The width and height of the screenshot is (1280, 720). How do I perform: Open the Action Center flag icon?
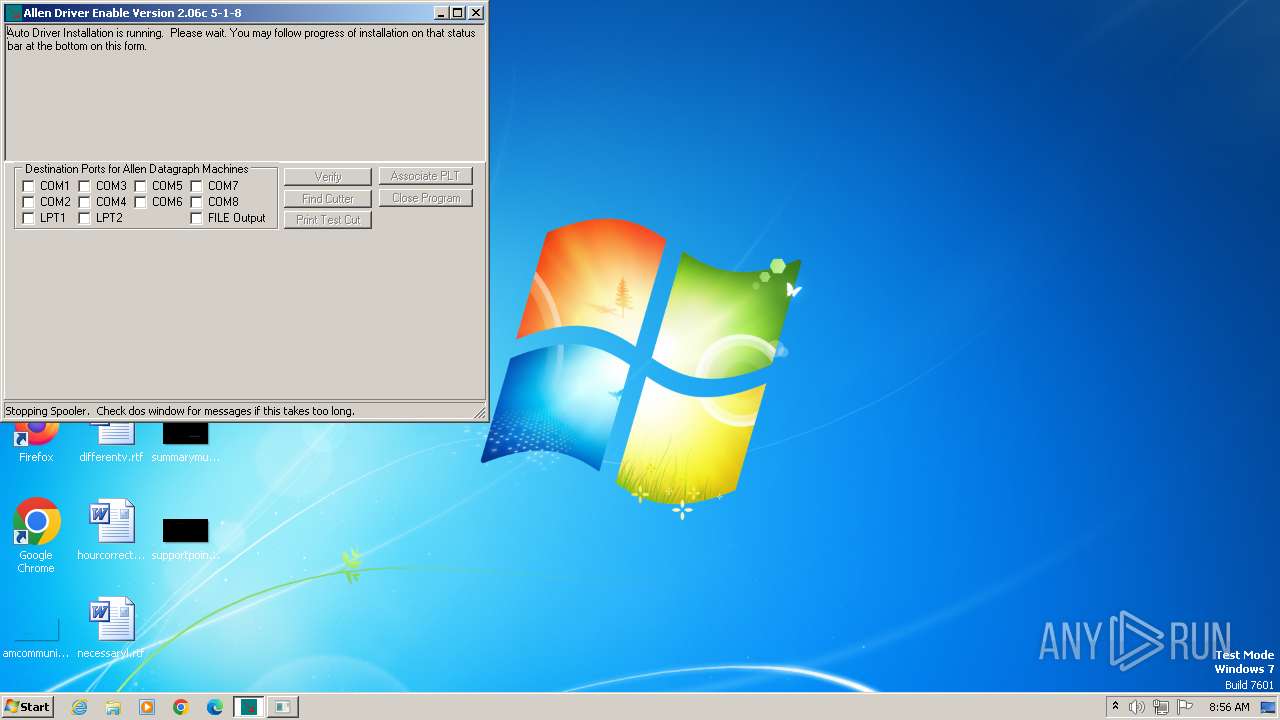(x=1185, y=707)
